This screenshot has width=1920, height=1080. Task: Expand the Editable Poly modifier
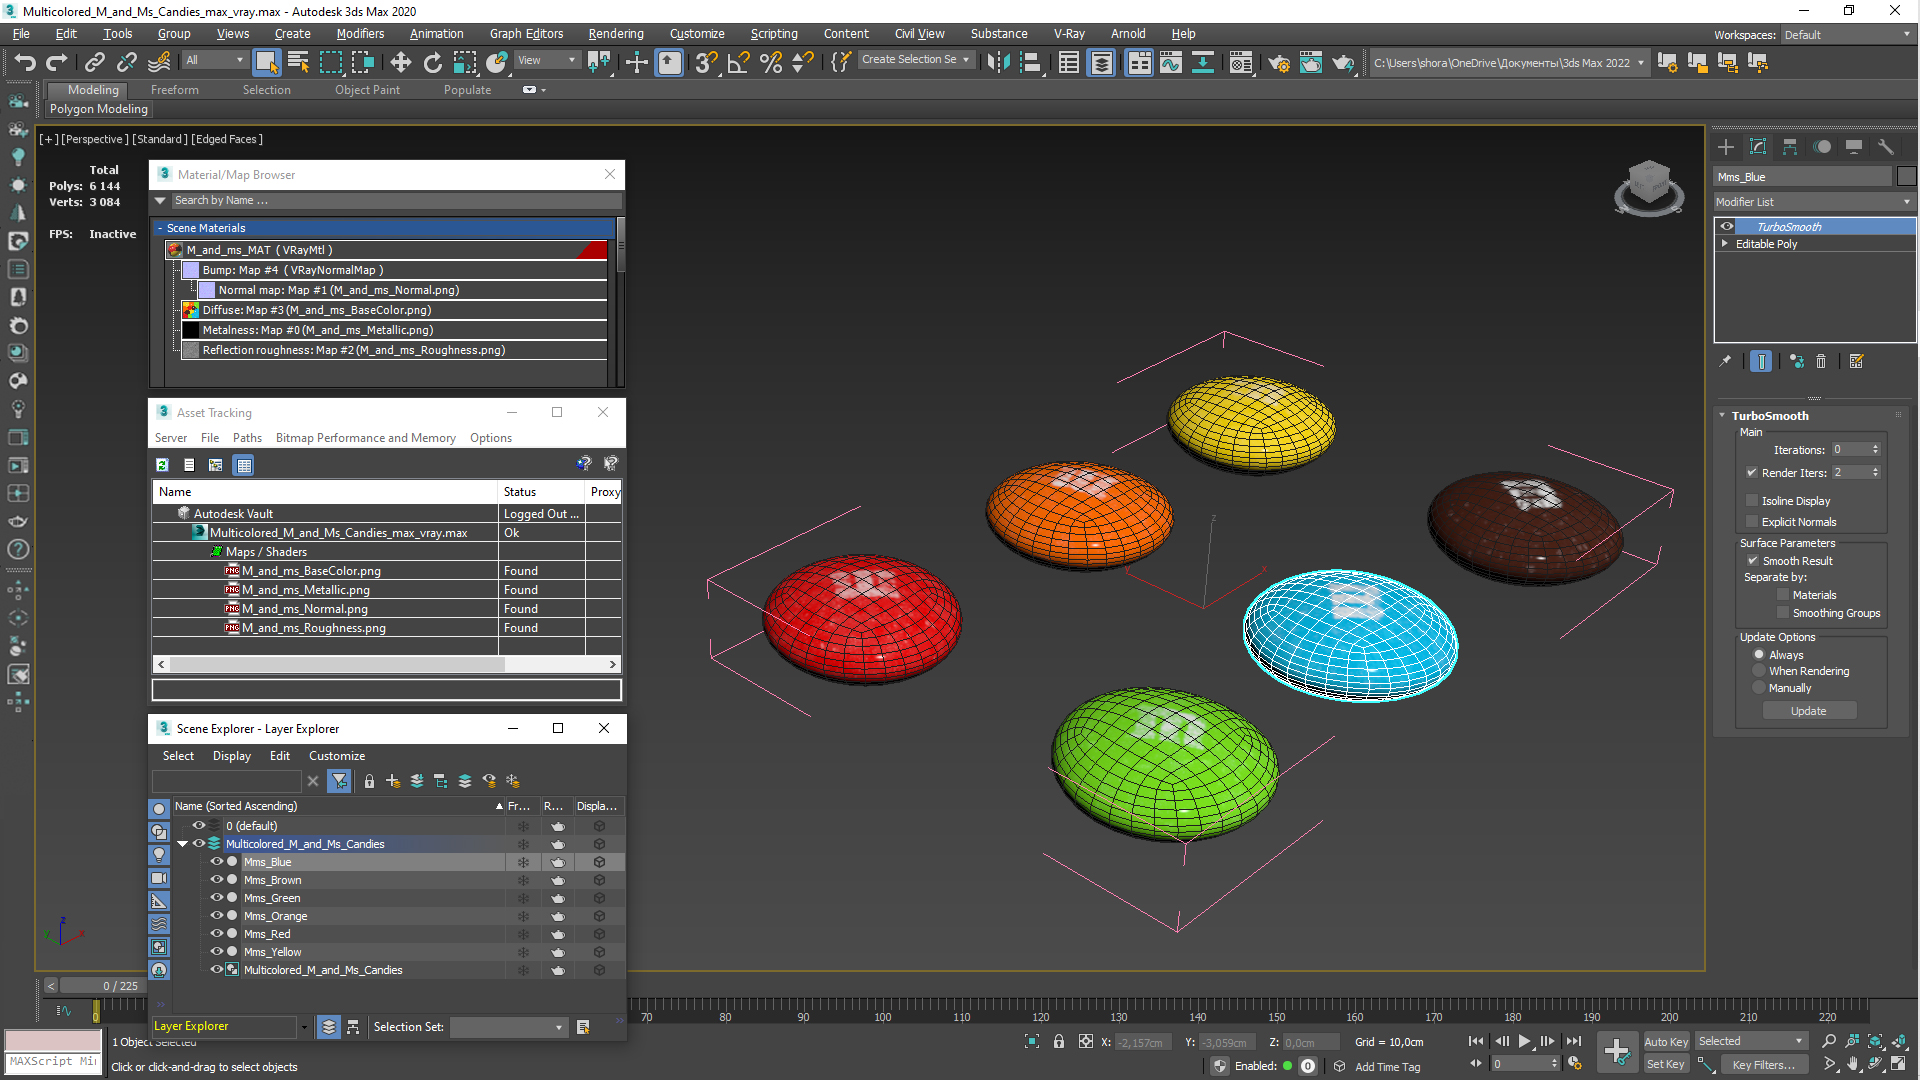pyautogui.click(x=1725, y=244)
